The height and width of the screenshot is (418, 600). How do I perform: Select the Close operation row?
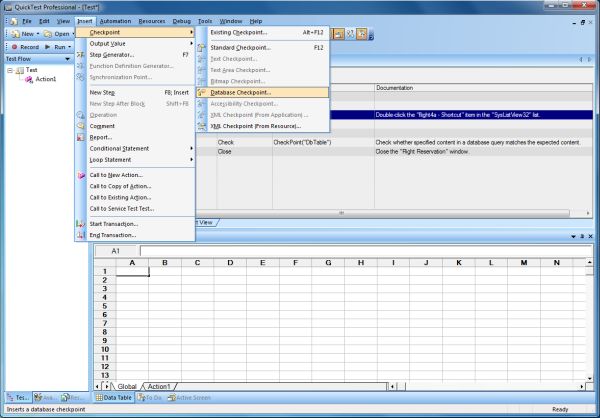tap(394, 152)
